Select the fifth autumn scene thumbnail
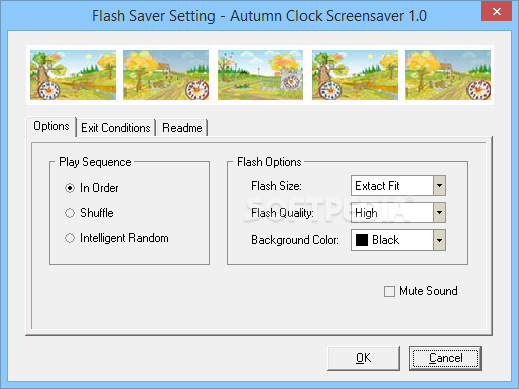 [448, 75]
